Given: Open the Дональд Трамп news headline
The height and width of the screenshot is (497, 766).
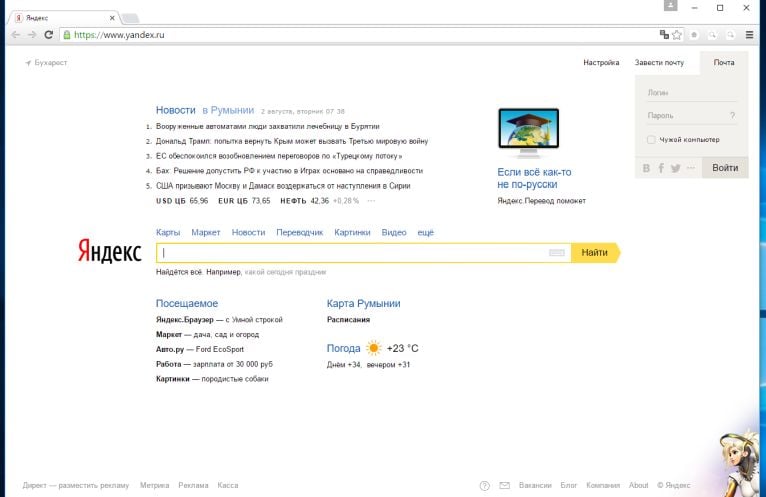Looking at the screenshot, I should pos(292,141).
